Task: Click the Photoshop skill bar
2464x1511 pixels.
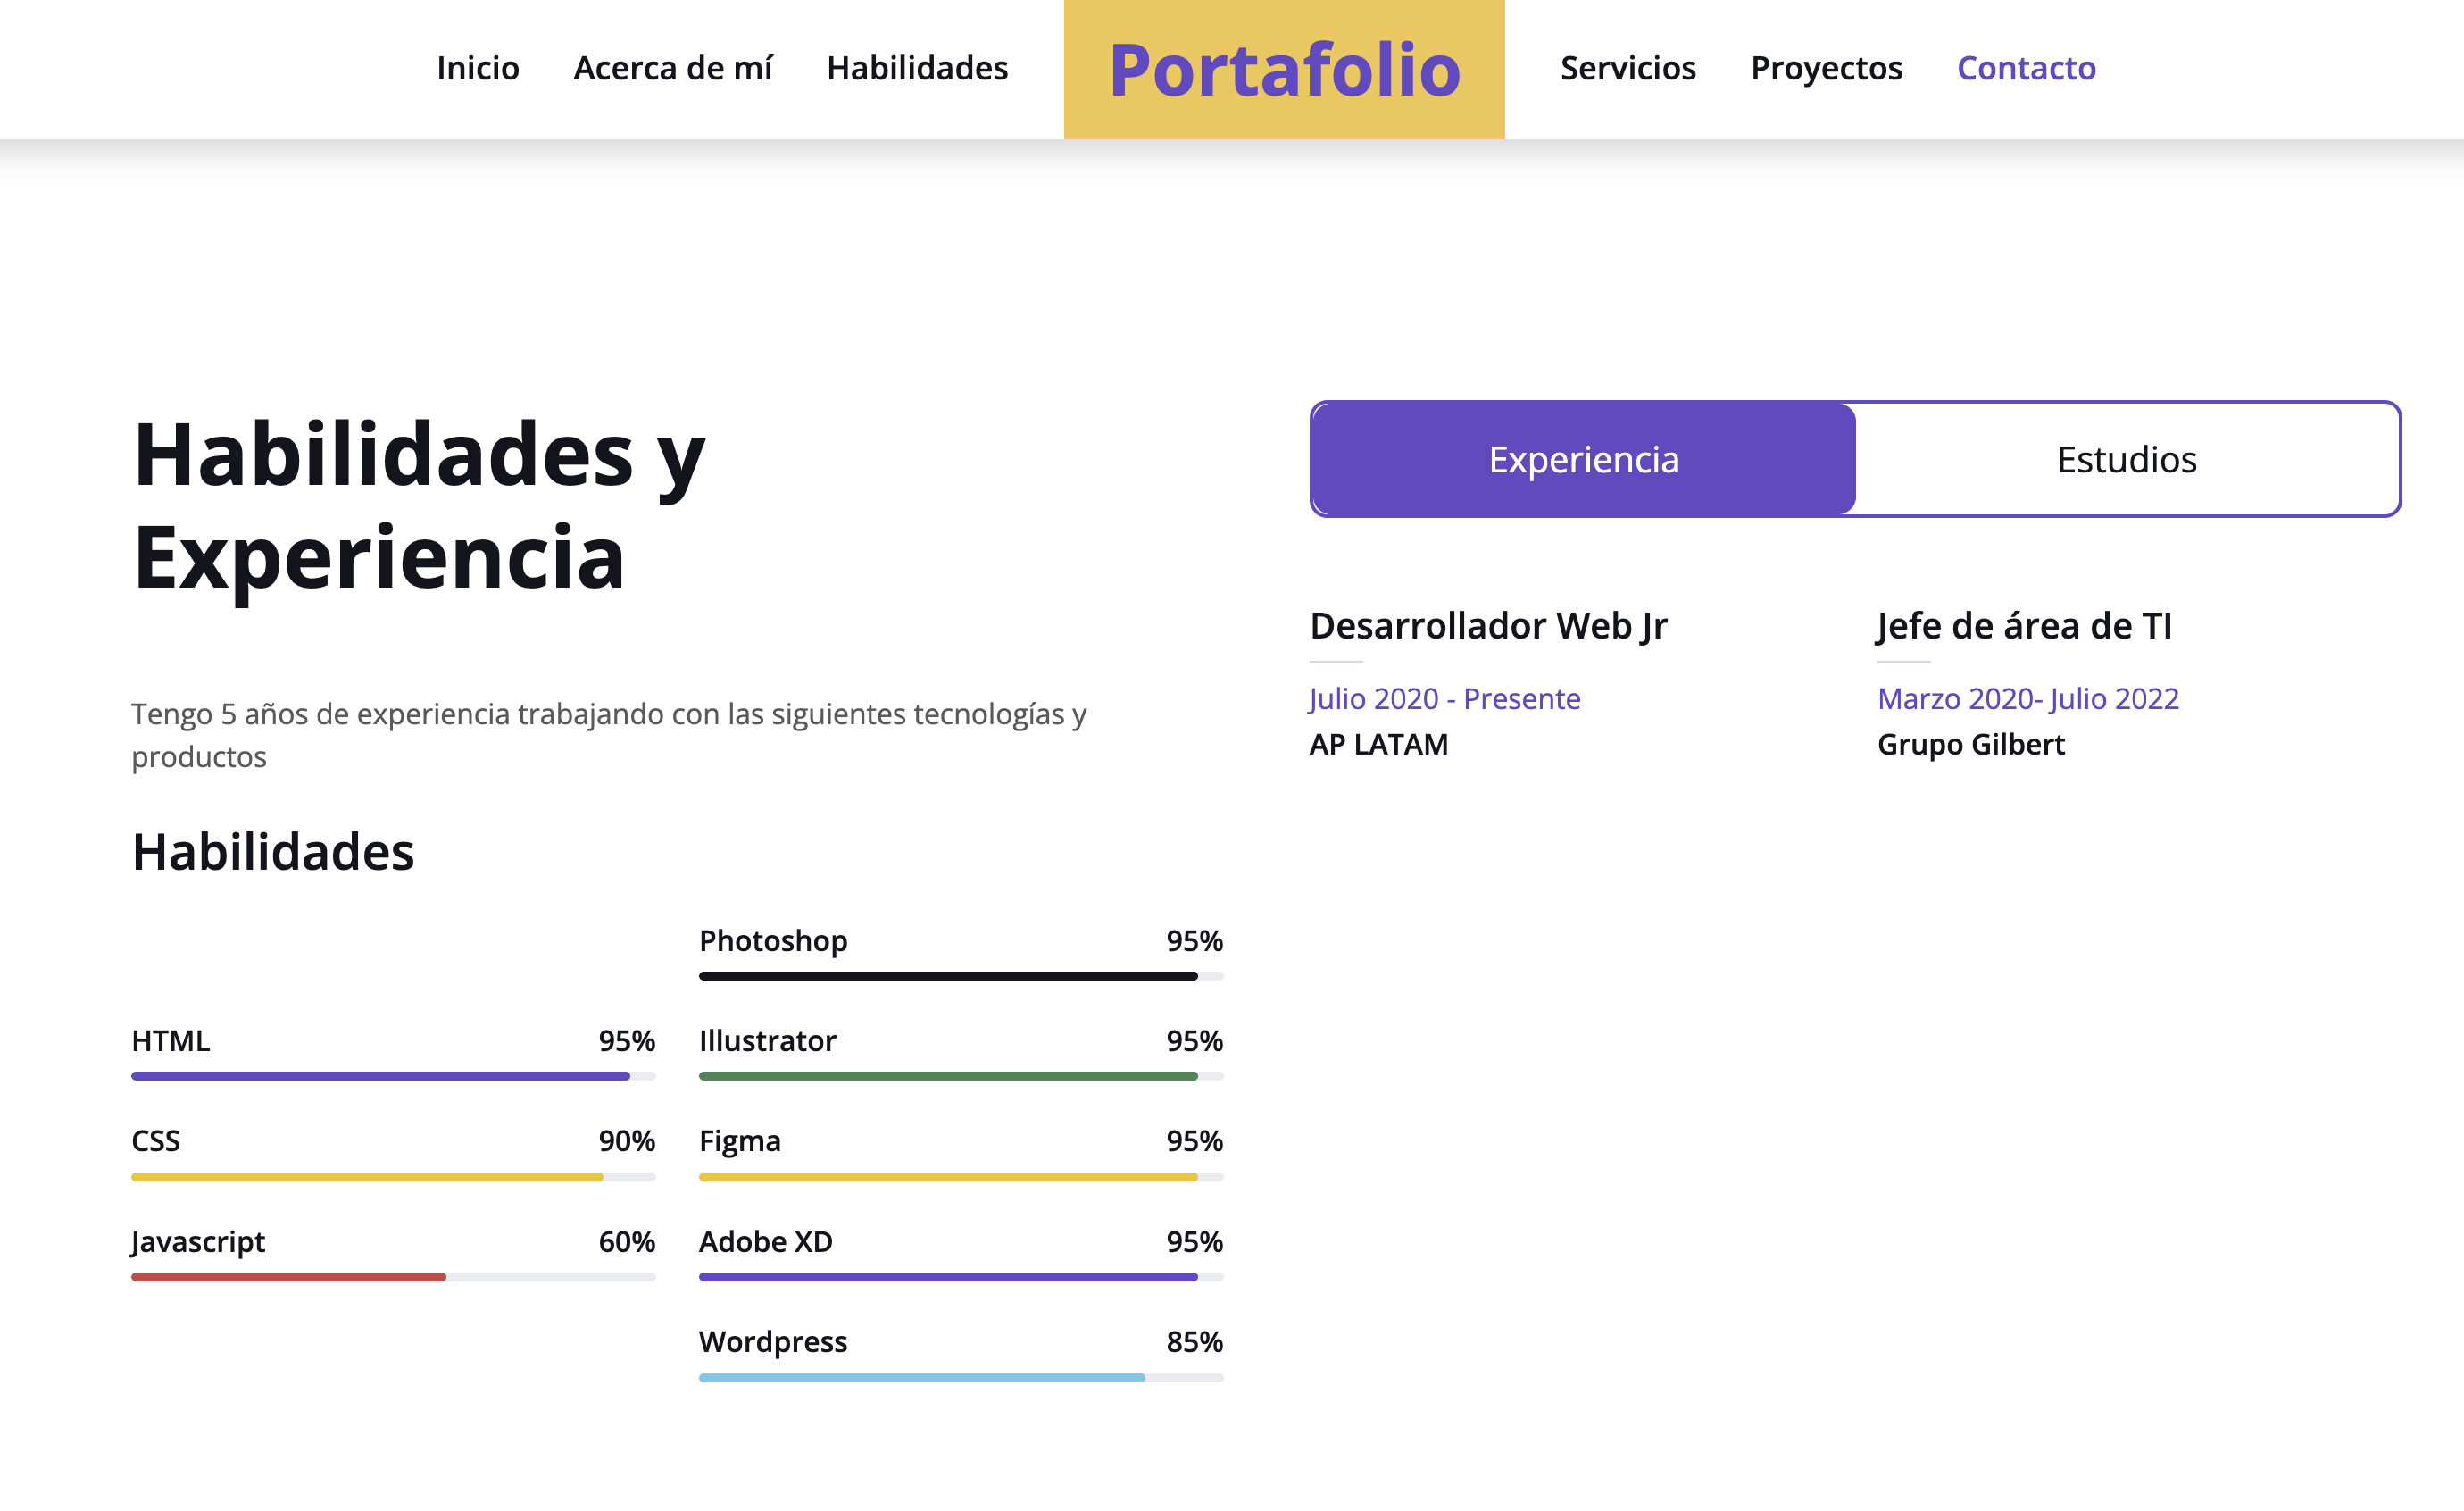Action: point(959,976)
